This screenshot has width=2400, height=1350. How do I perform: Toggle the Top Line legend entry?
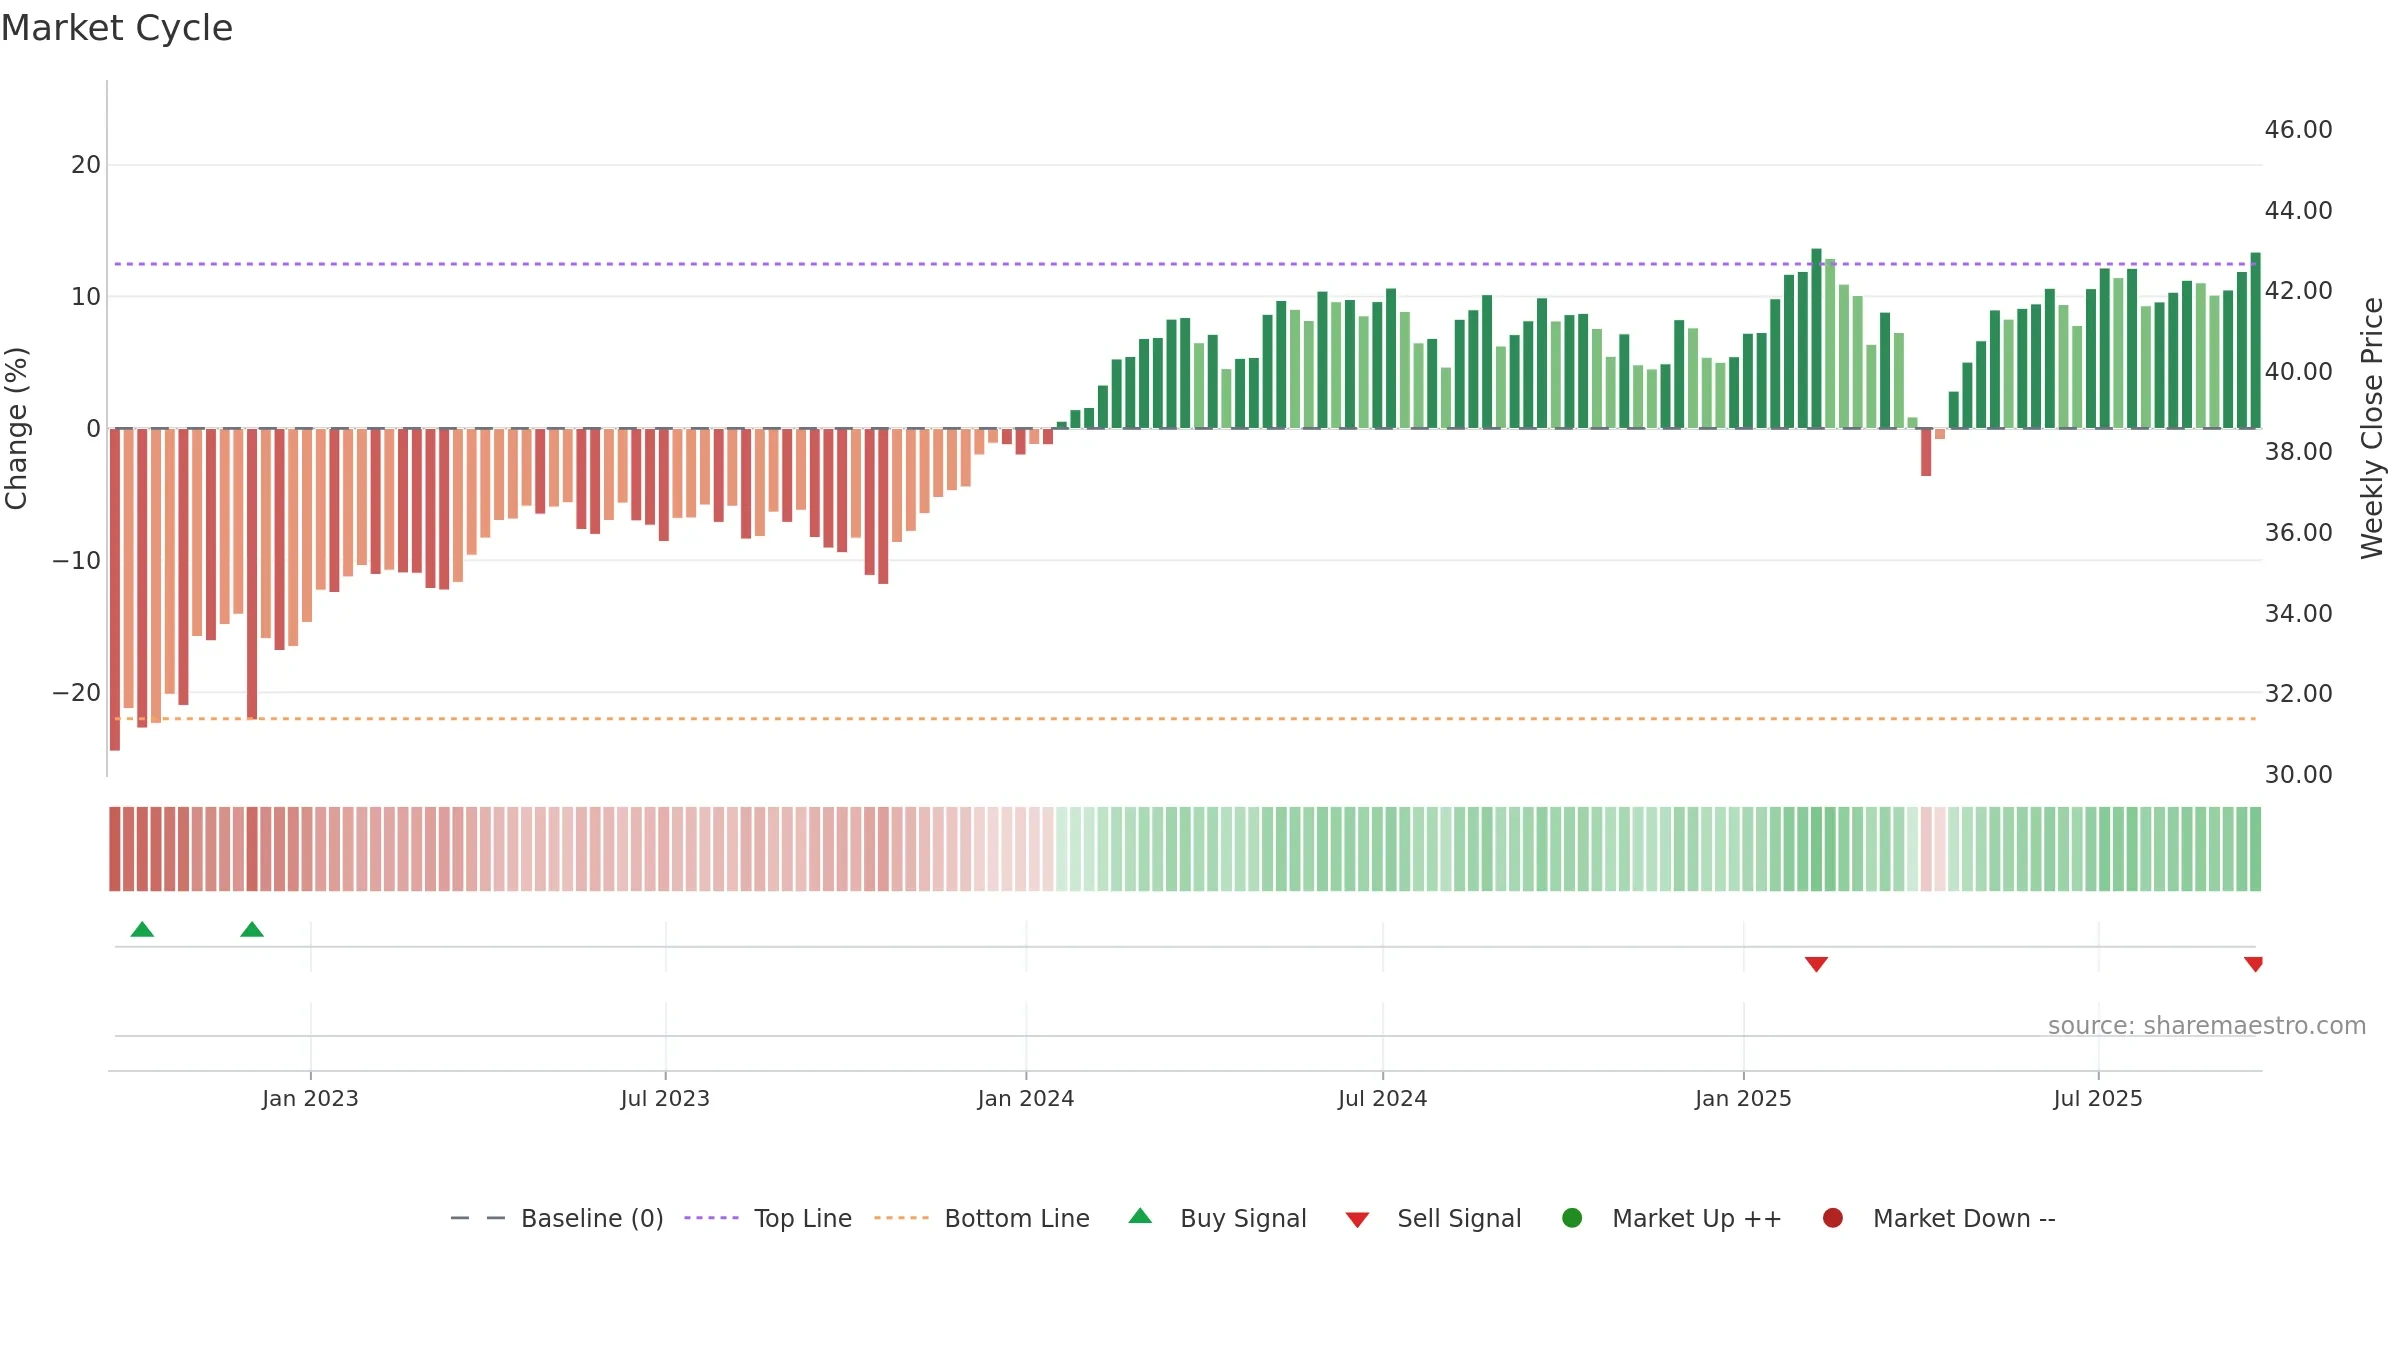pyautogui.click(x=768, y=1218)
